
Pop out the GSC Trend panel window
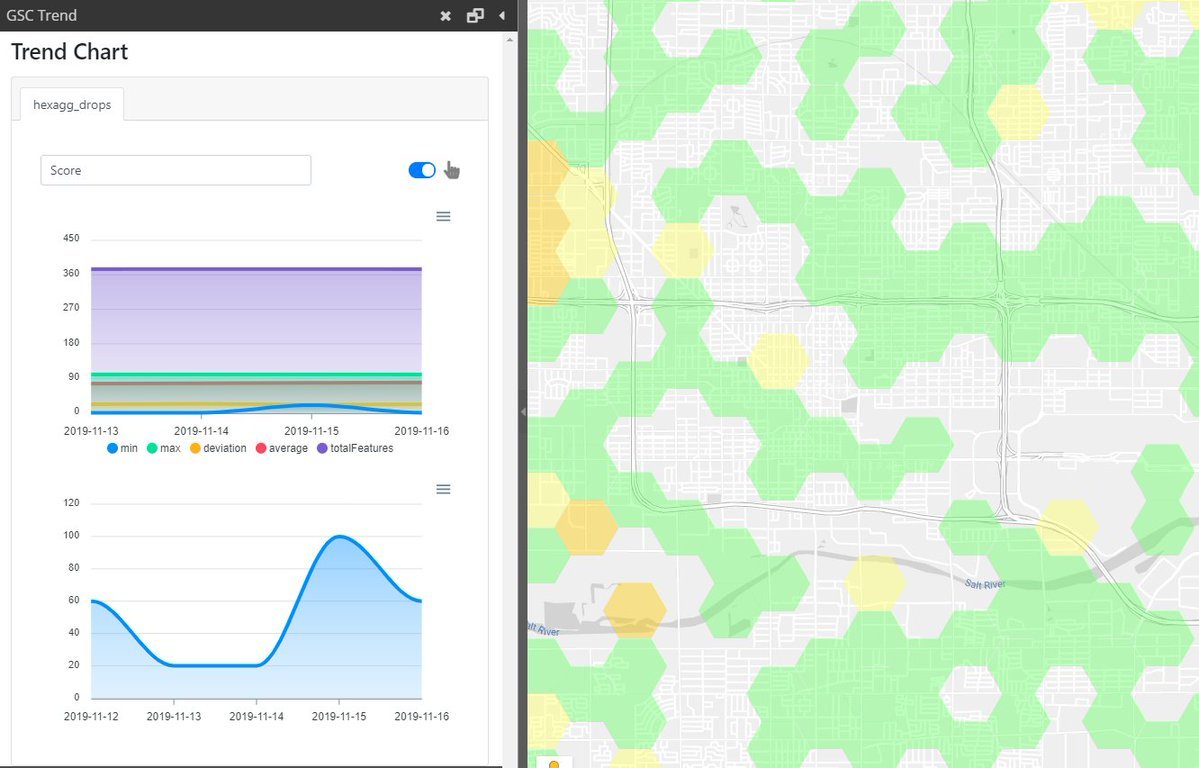click(x=475, y=16)
